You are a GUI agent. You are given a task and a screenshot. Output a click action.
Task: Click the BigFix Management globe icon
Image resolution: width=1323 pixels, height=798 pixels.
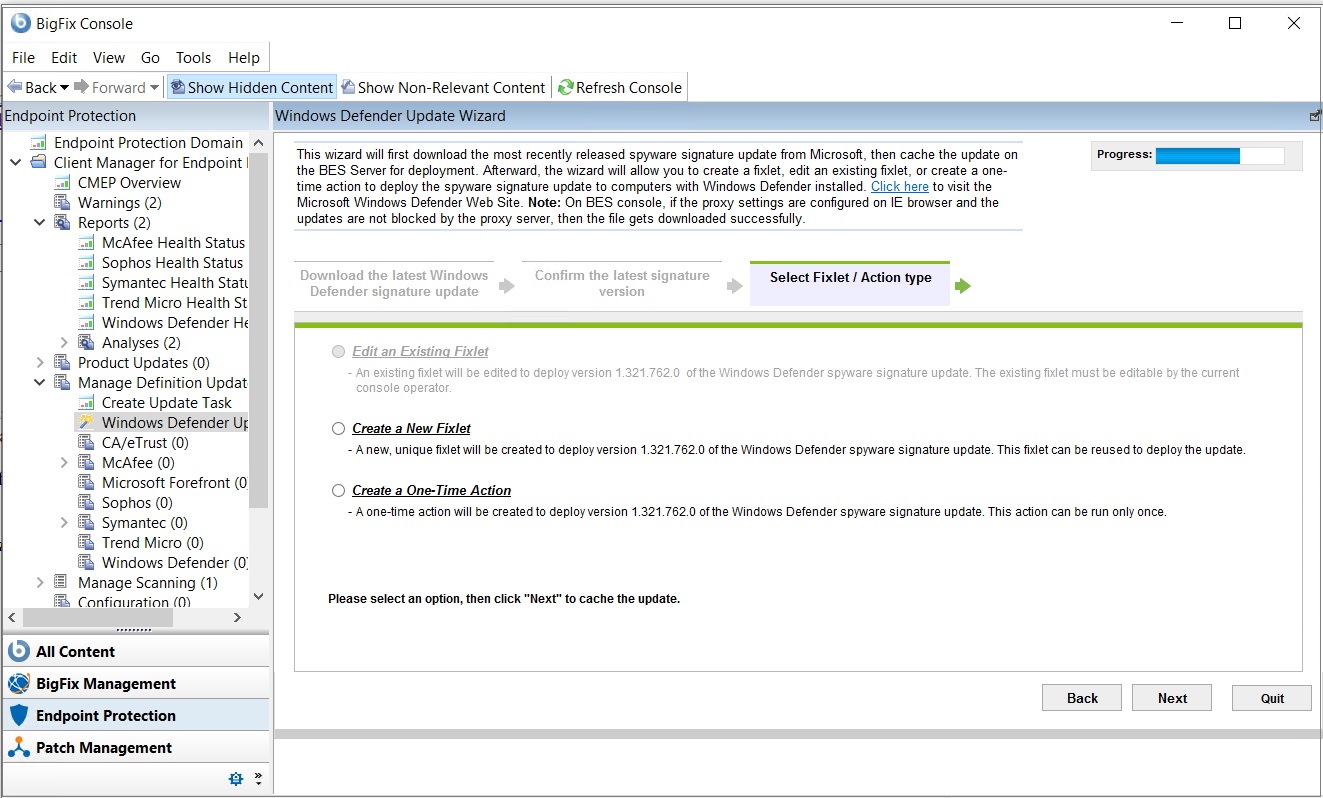coord(18,684)
